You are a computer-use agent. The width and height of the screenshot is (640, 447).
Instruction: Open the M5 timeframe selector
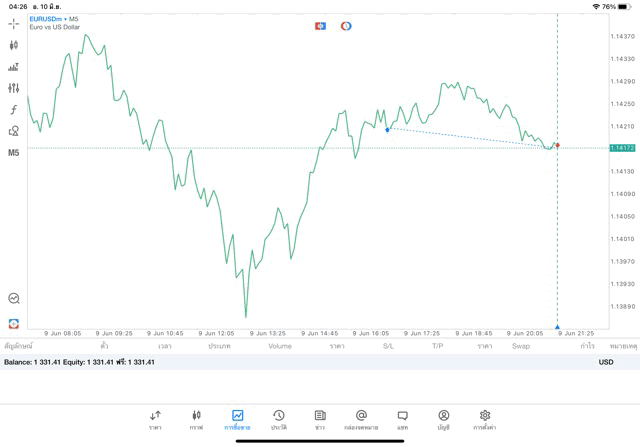[x=13, y=153]
